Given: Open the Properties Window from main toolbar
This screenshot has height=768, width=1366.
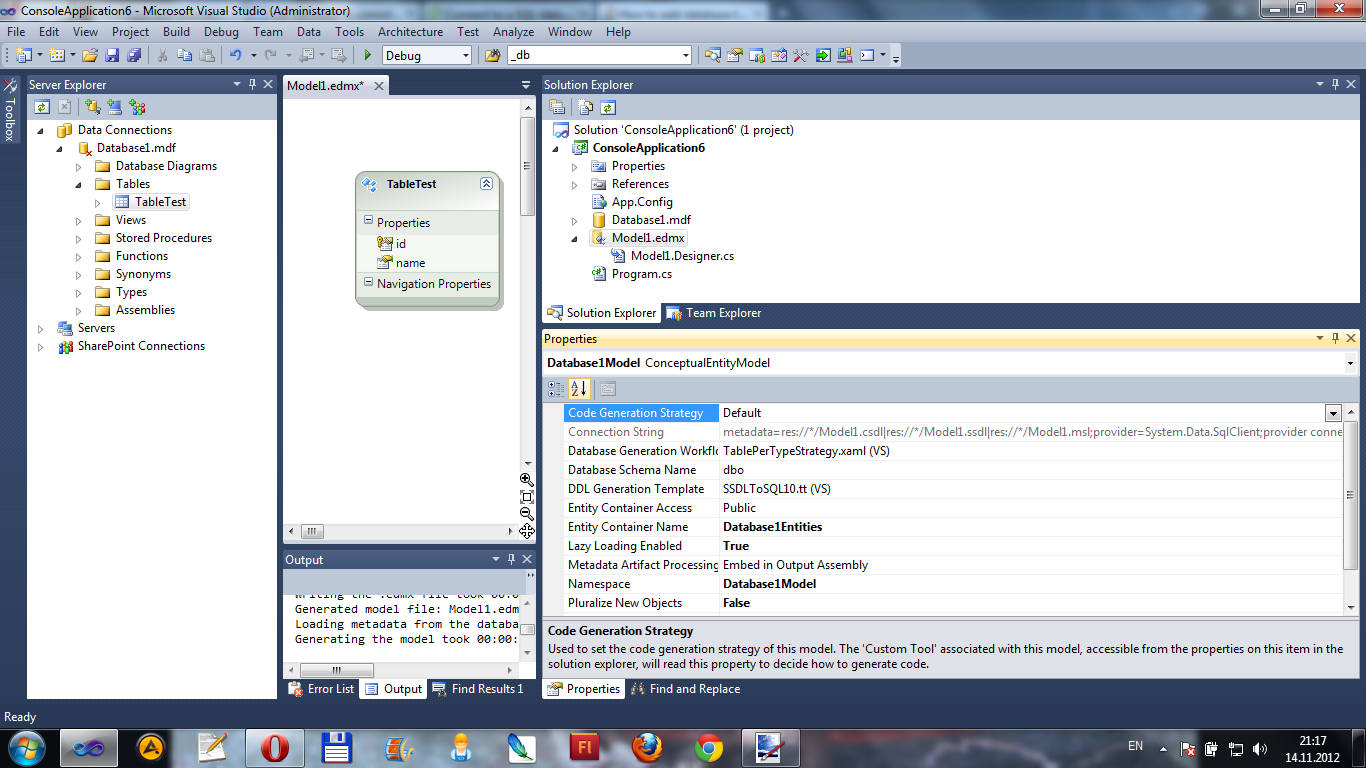Looking at the screenshot, I should point(735,56).
